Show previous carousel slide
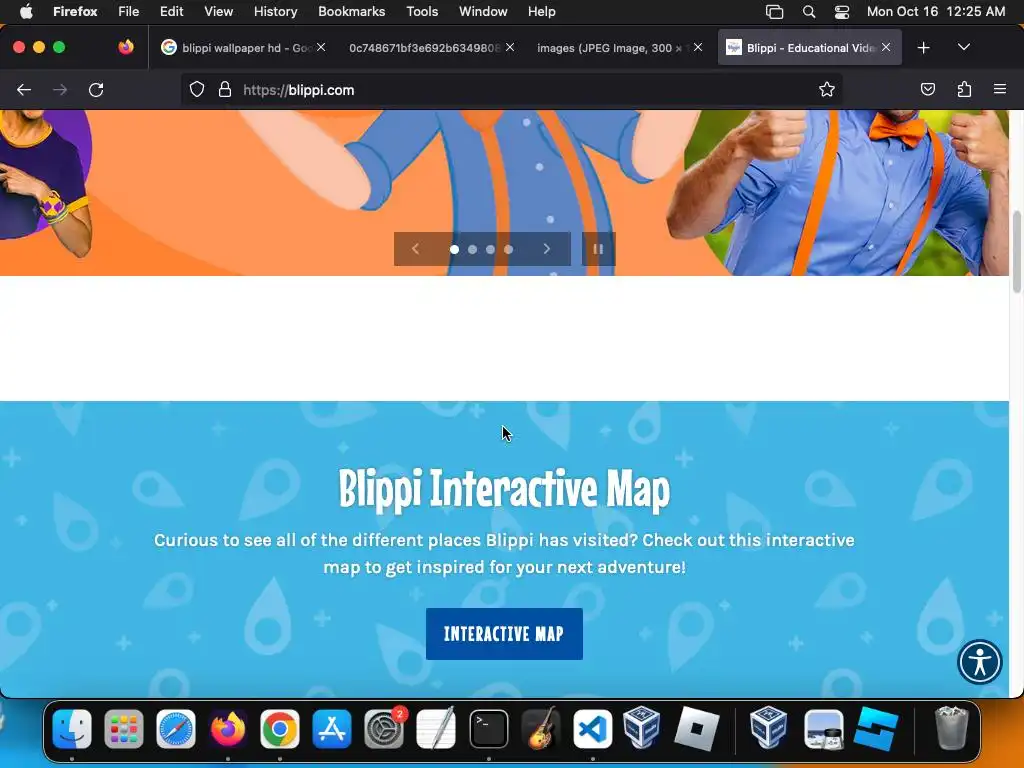This screenshot has width=1024, height=768. pyautogui.click(x=415, y=249)
